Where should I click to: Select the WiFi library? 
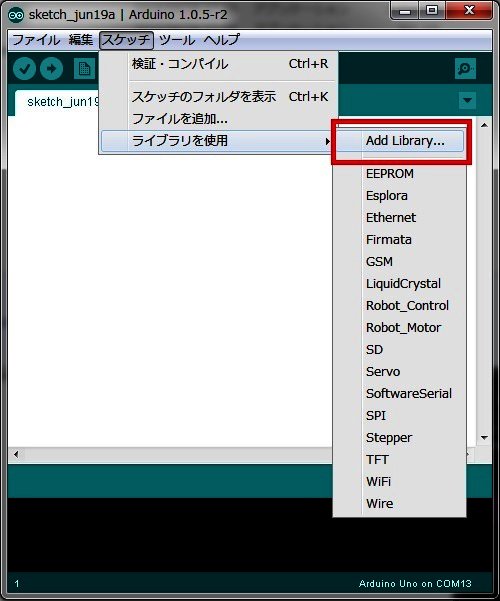400,482
